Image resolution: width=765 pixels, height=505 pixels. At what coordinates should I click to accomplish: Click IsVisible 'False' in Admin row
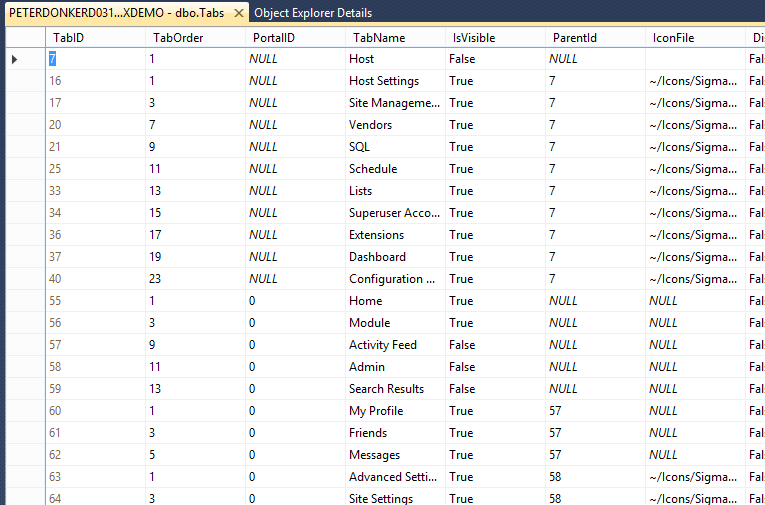[495, 367]
